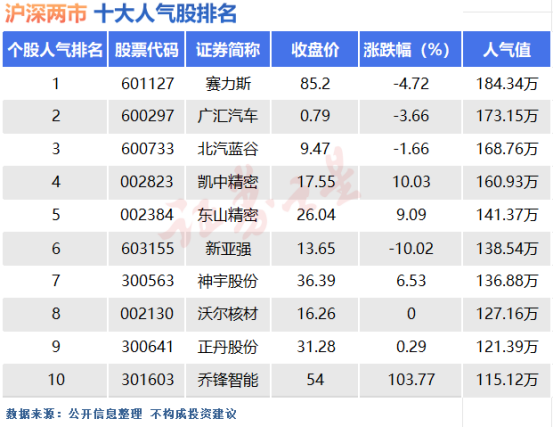Click the 广汇汽车 stock name
The height and width of the screenshot is (427, 554).
click(x=228, y=116)
